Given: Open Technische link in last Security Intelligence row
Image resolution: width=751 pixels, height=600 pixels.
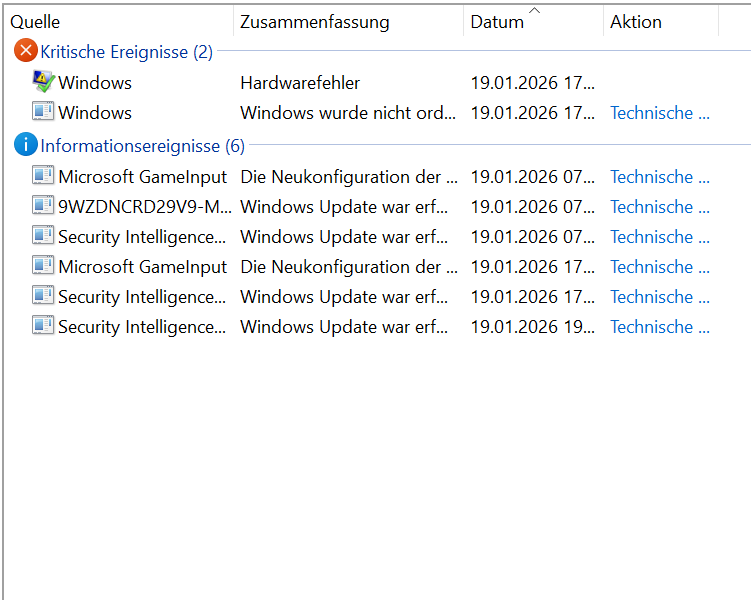Looking at the screenshot, I should coord(660,327).
